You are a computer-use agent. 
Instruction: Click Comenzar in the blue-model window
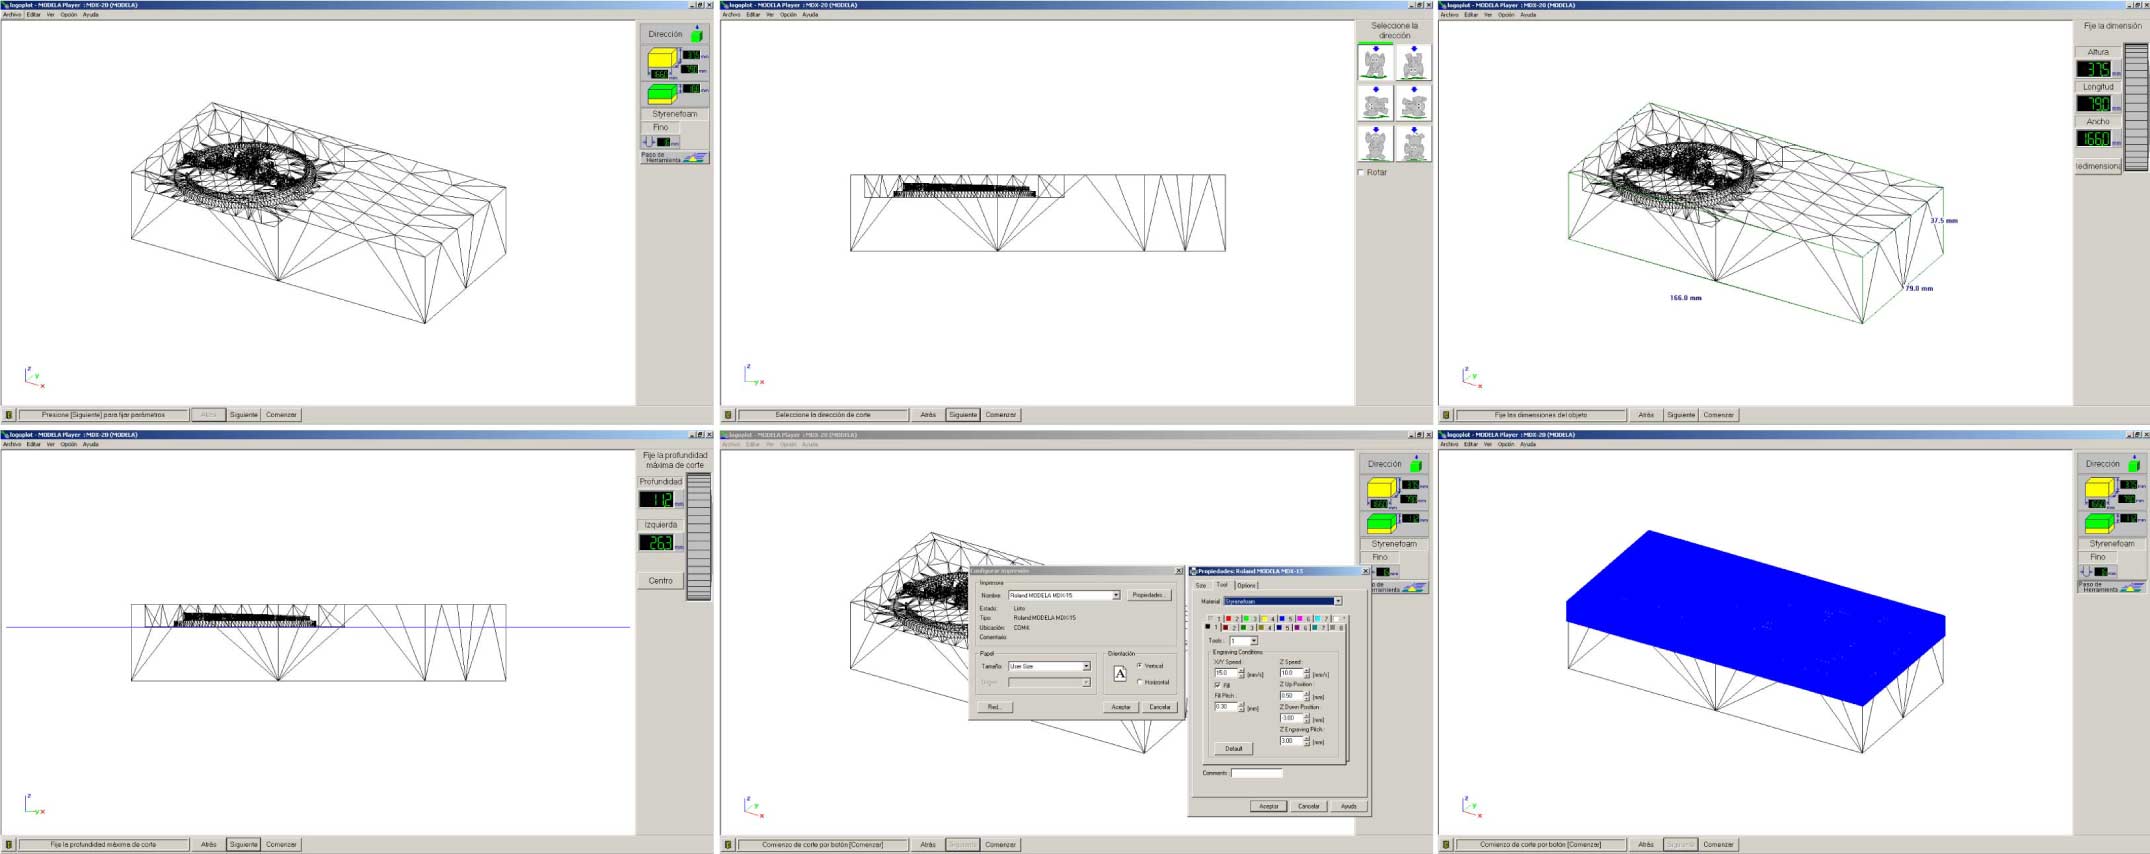click(1718, 845)
